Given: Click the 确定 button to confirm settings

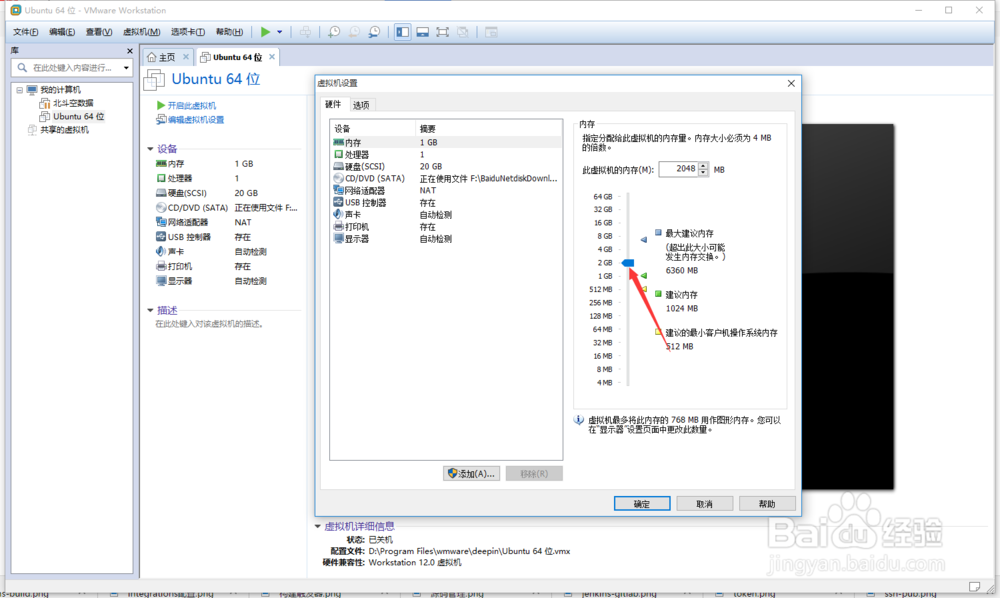Looking at the screenshot, I should click(641, 503).
